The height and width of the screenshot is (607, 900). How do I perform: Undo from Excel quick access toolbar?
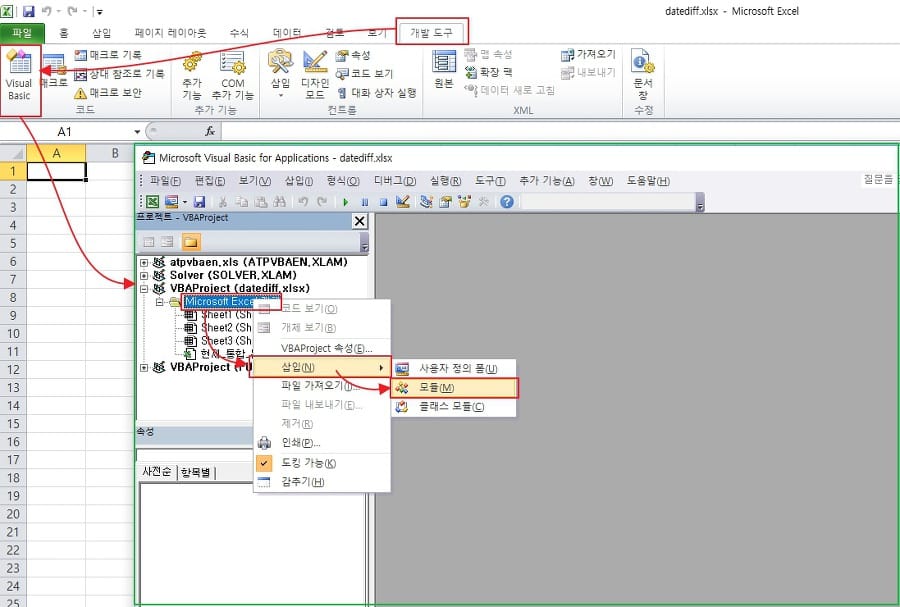click(46, 11)
